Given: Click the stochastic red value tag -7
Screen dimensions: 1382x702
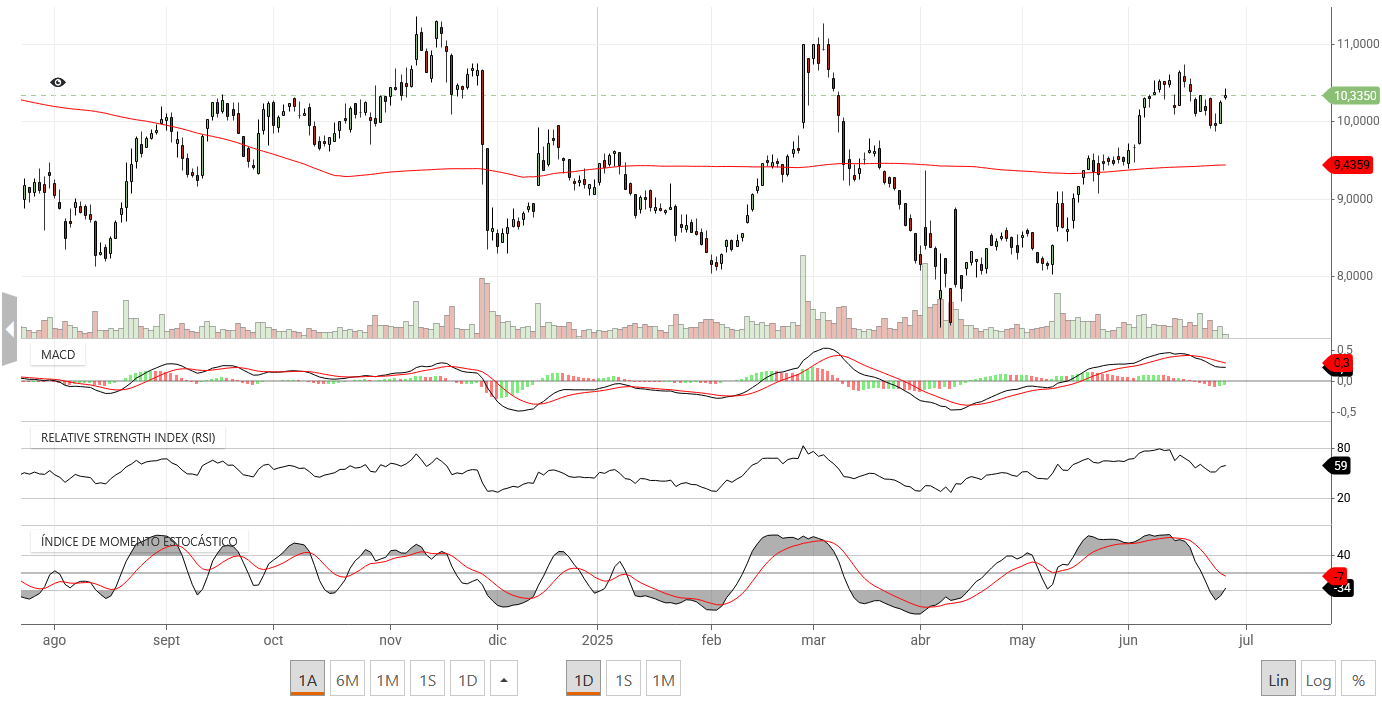Looking at the screenshot, I should coord(1338,576).
